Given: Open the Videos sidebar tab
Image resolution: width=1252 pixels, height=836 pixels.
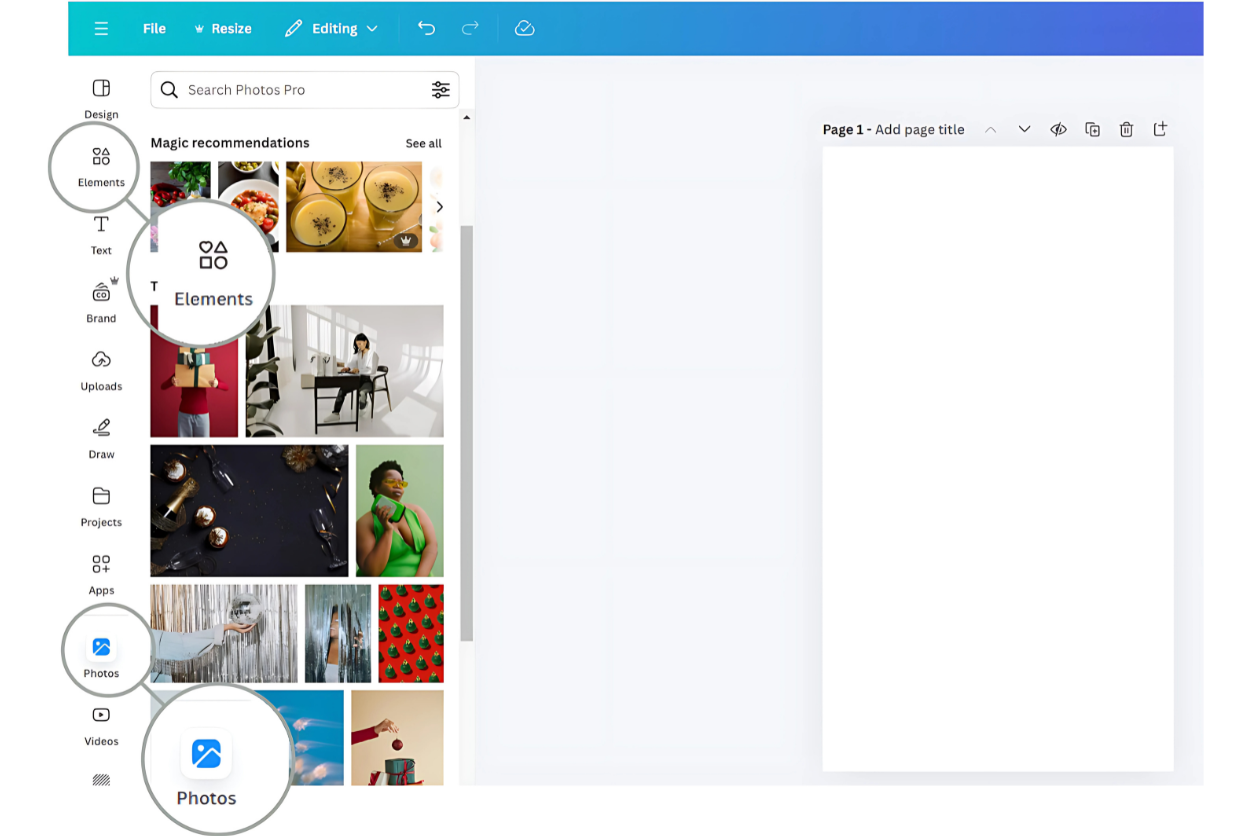Looking at the screenshot, I should [101, 726].
